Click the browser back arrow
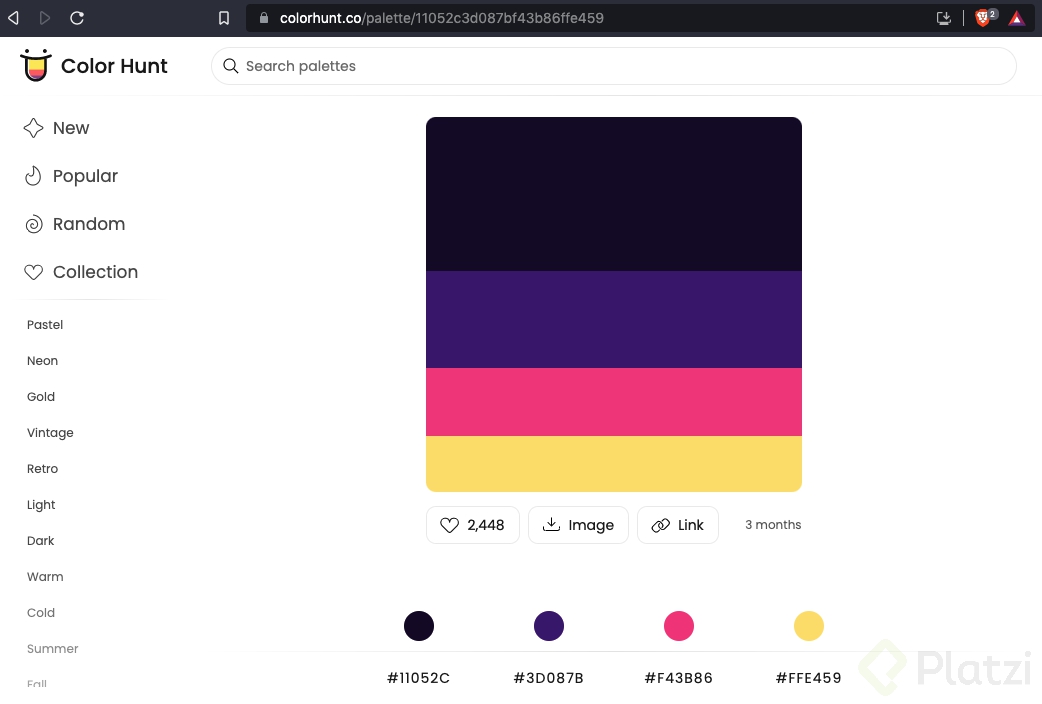1042x704 pixels. [x=13, y=18]
